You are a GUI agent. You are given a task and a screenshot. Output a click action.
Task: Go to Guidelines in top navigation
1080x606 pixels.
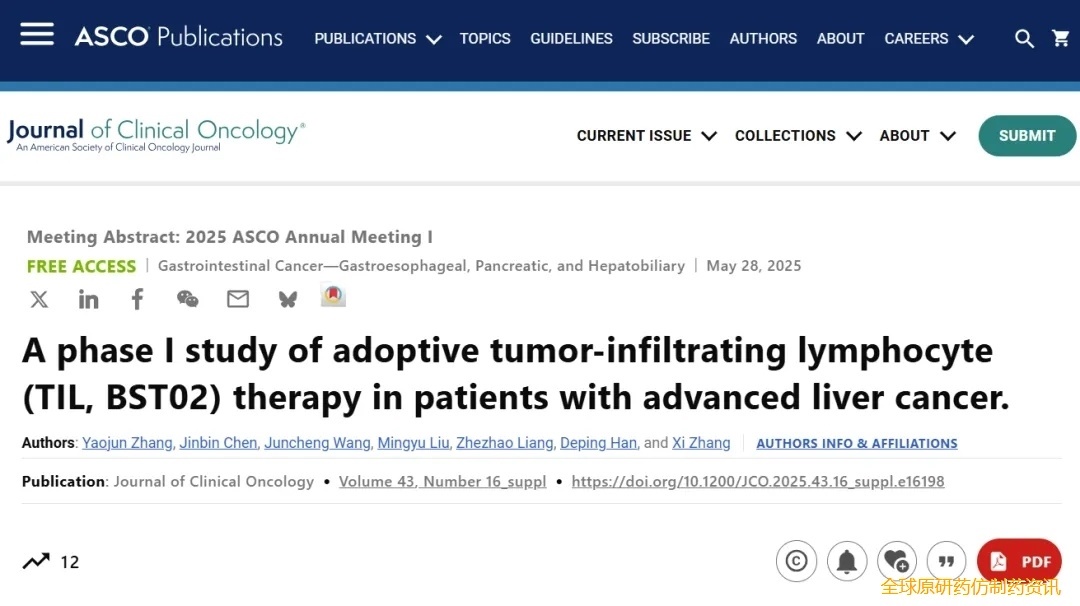pos(571,39)
